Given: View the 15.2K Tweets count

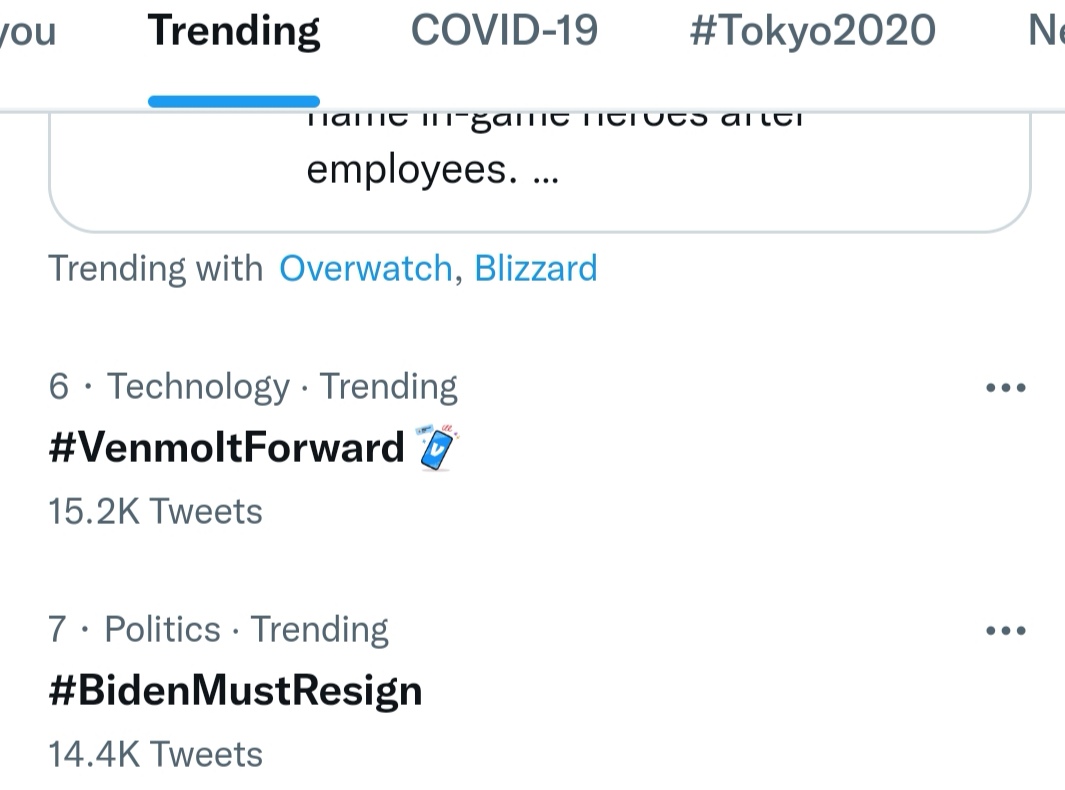Looking at the screenshot, I should [155, 511].
